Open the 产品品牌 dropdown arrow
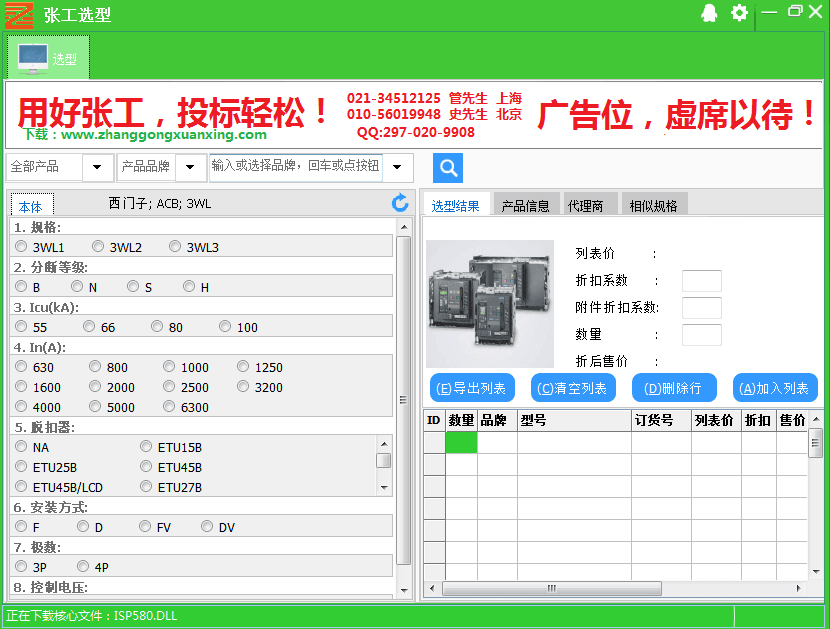The image size is (830, 629). [x=190, y=166]
